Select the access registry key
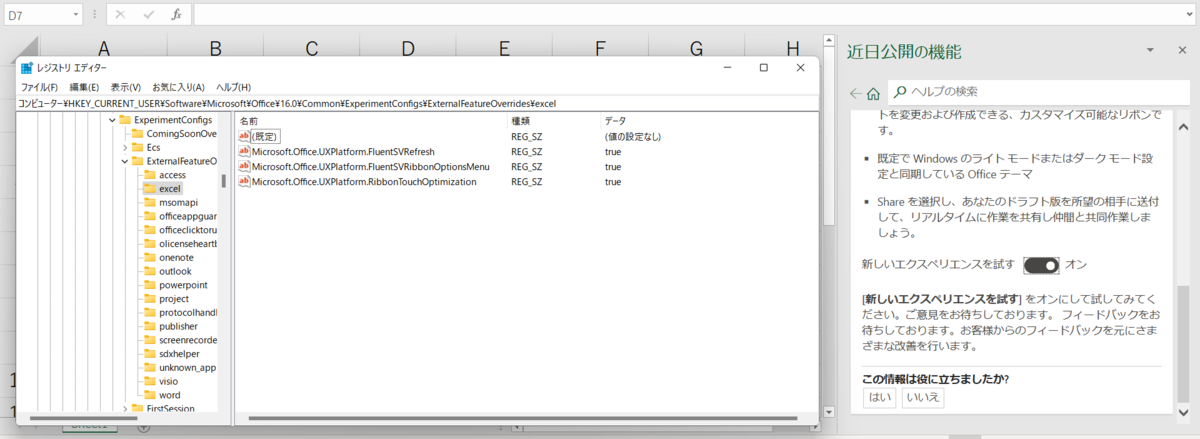1200x439 pixels. (x=165, y=175)
